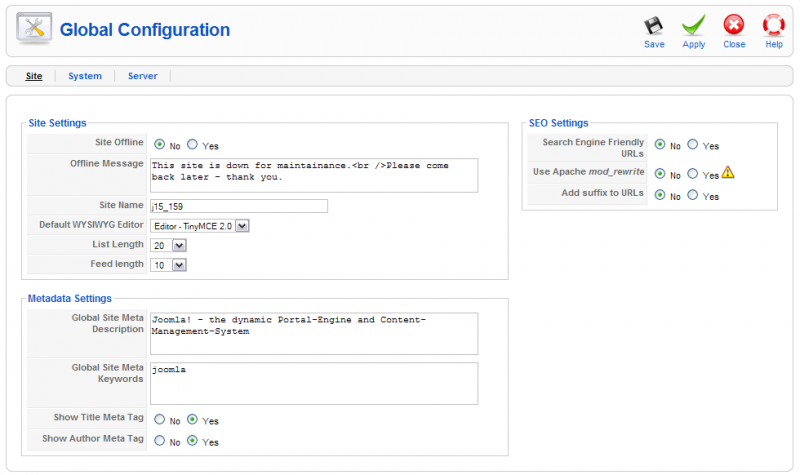Set Site Offline to Yes
Viewport: 800px width, 475px height.
(192, 144)
